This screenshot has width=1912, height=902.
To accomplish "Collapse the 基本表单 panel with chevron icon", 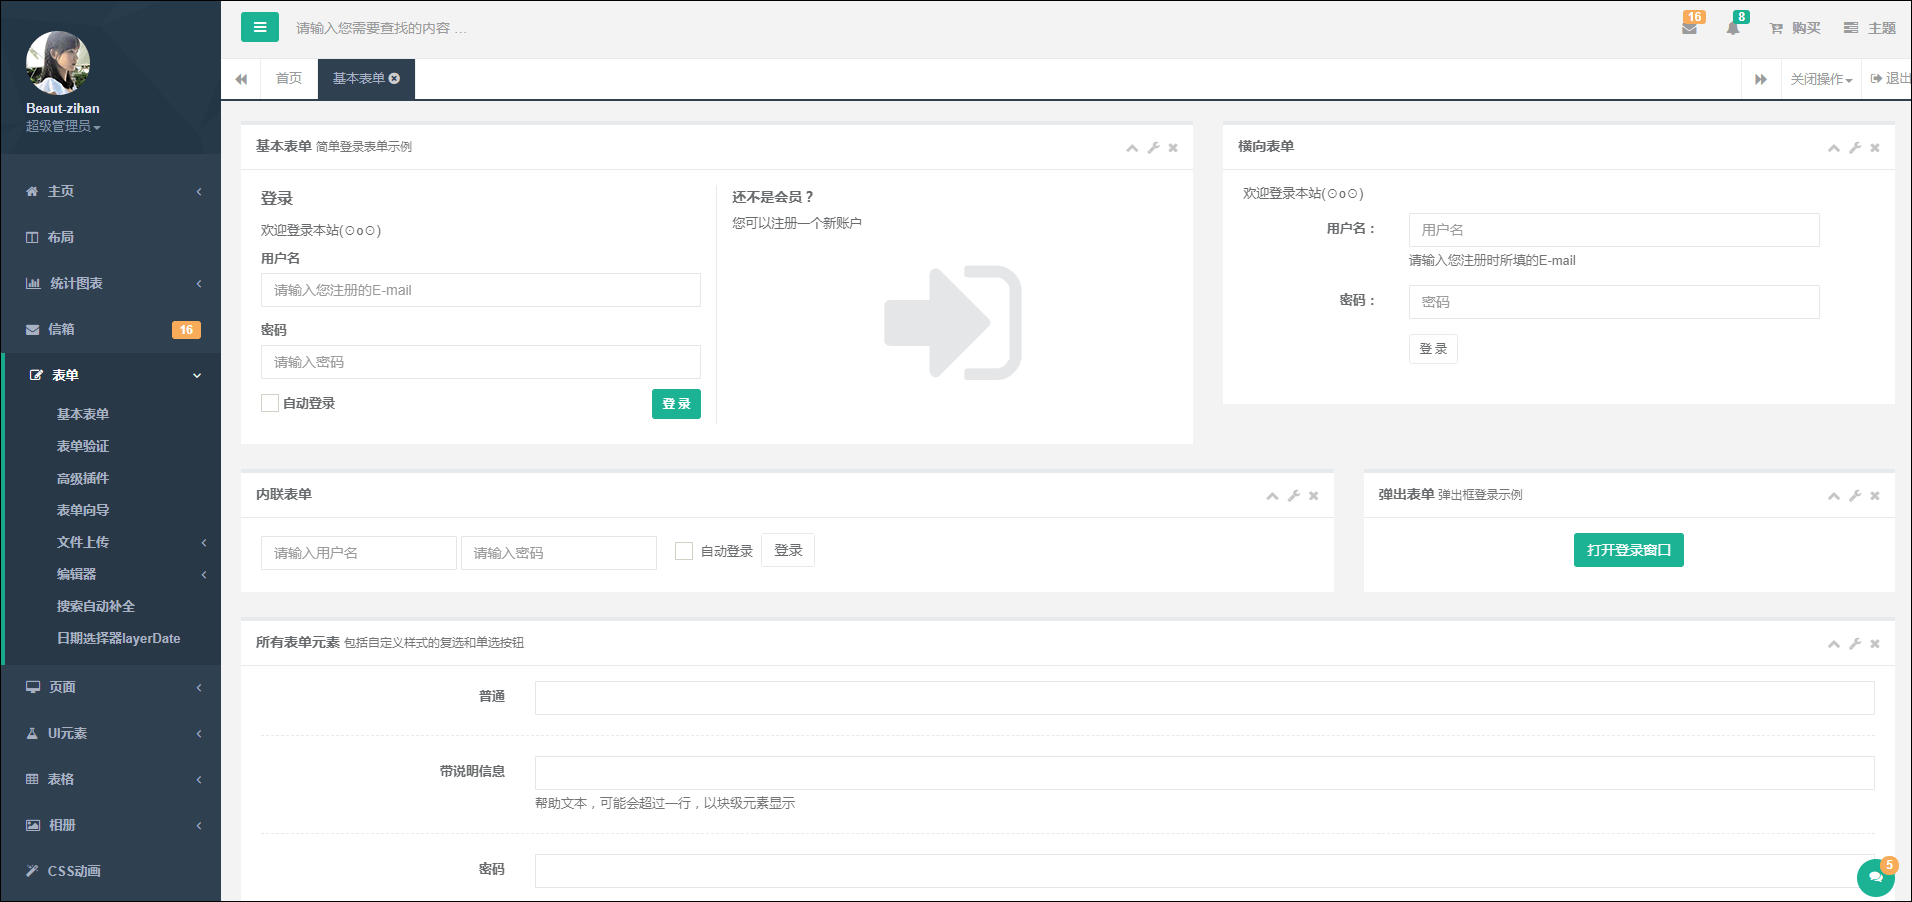I will [x=1132, y=148].
